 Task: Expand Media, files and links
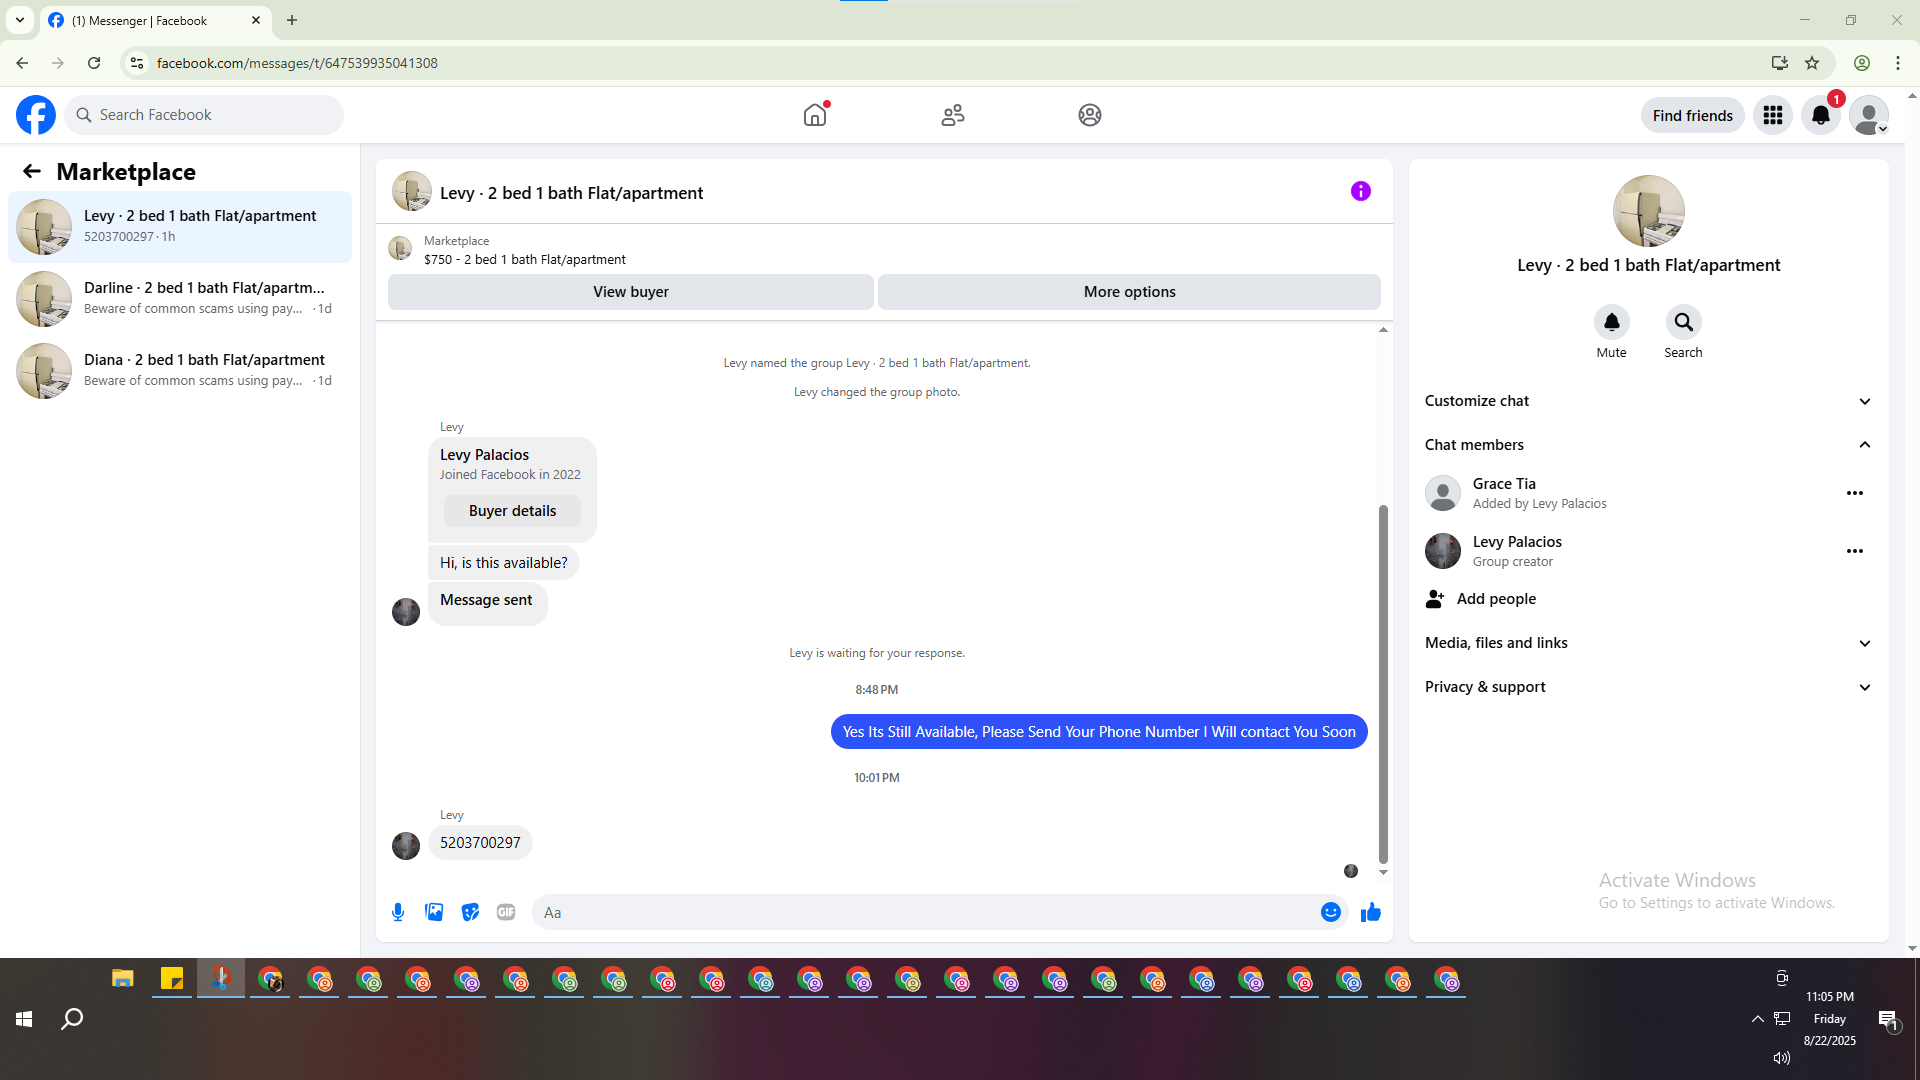click(x=1647, y=643)
